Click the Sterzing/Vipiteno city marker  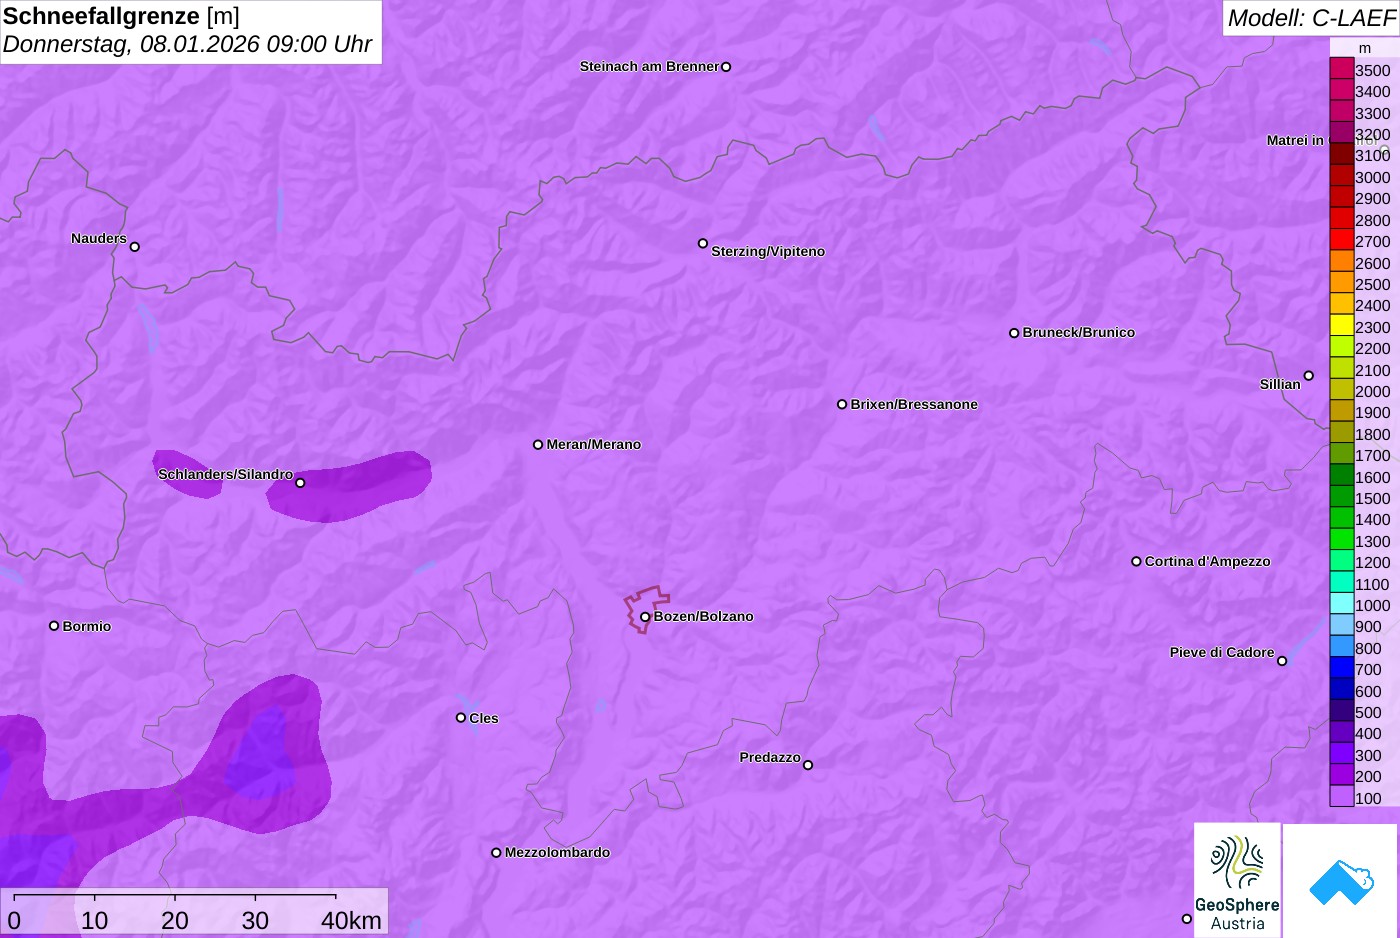coord(703,243)
